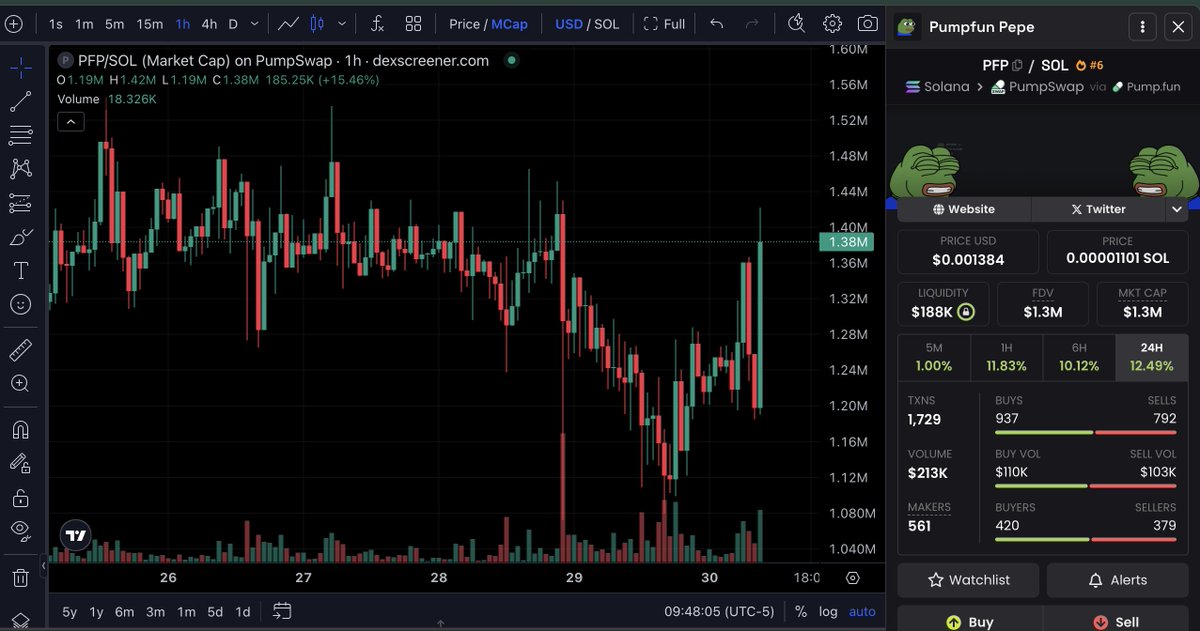
Task: Select the ruler measure tool
Action: tap(20, 350)
